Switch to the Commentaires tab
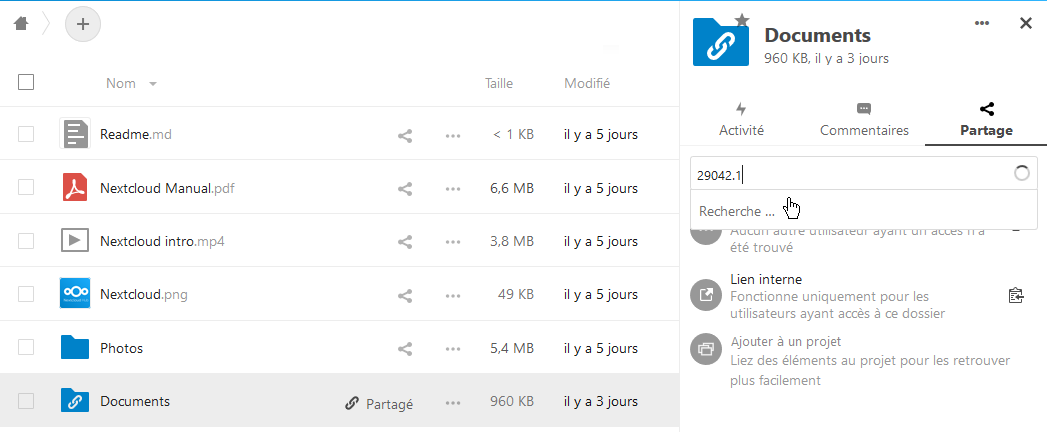 [864, 120]
